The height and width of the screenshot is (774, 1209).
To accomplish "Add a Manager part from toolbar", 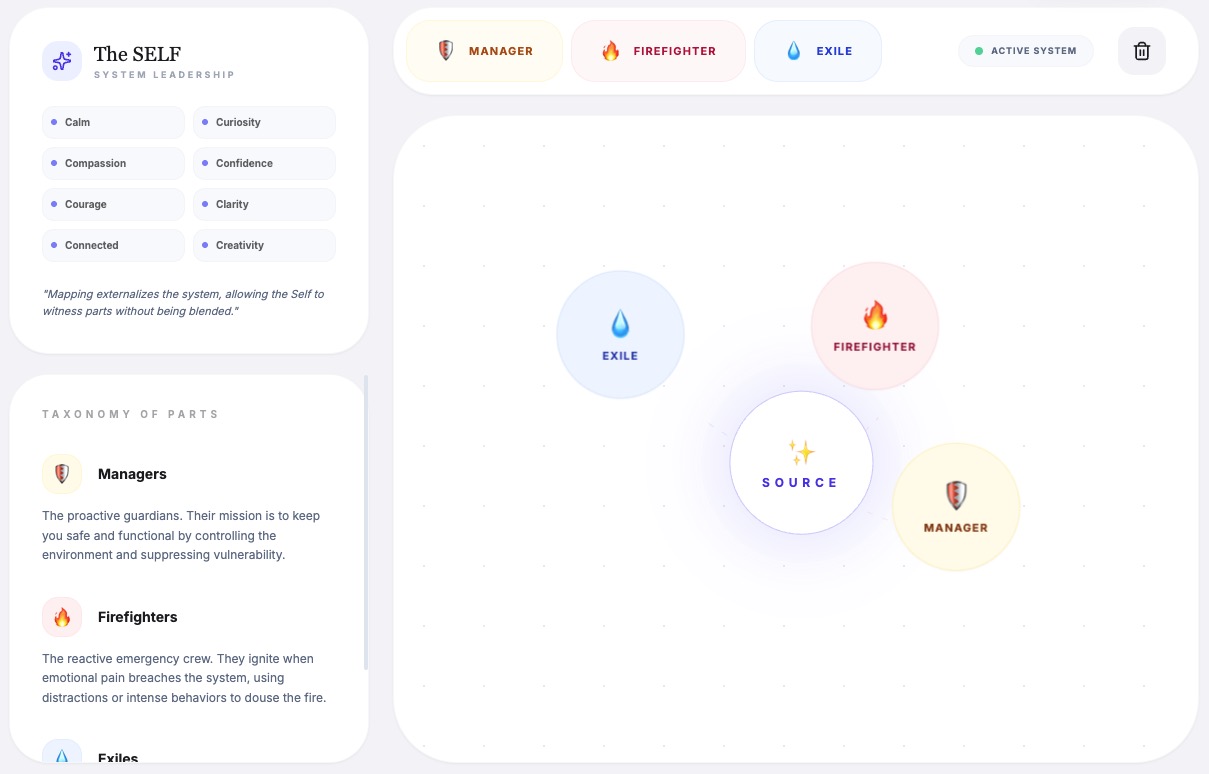I will (x=485, y=51).
